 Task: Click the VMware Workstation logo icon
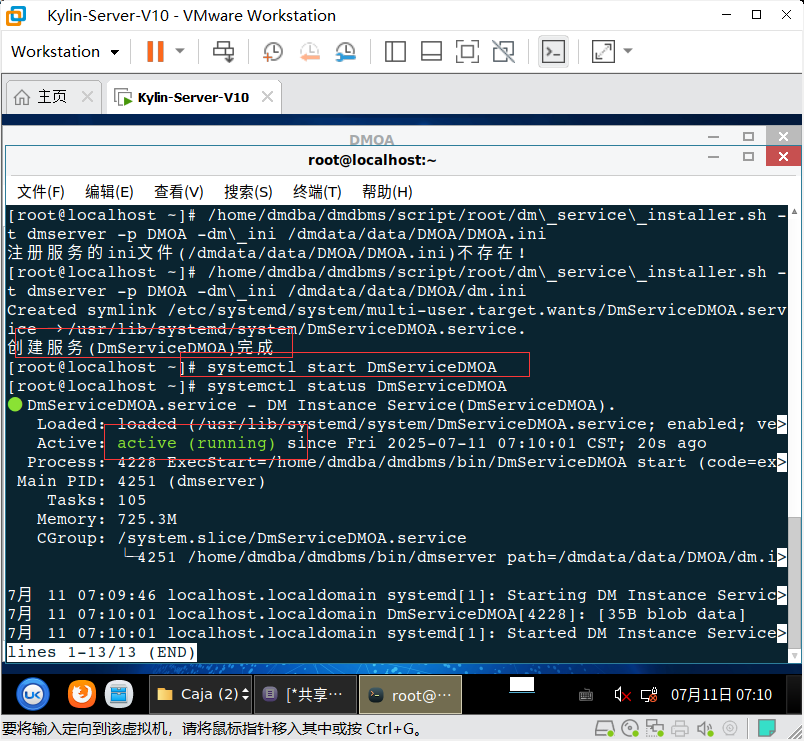[x=16, y=16]
